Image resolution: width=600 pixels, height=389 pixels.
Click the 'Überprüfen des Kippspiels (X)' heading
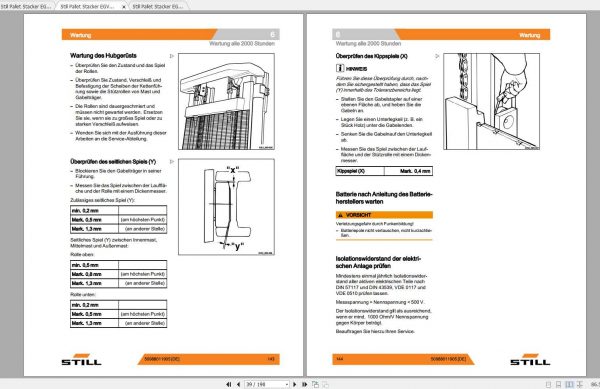coord(372,56)
